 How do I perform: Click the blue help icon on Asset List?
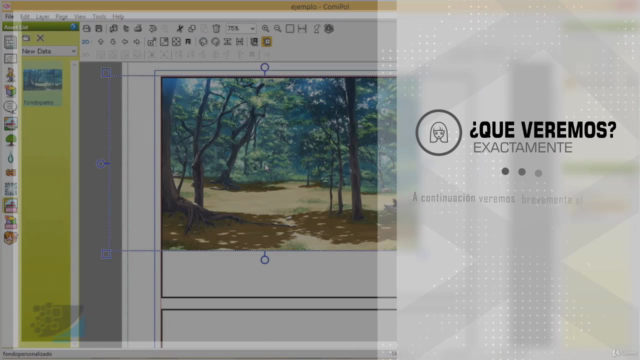[x=73, y=27]
